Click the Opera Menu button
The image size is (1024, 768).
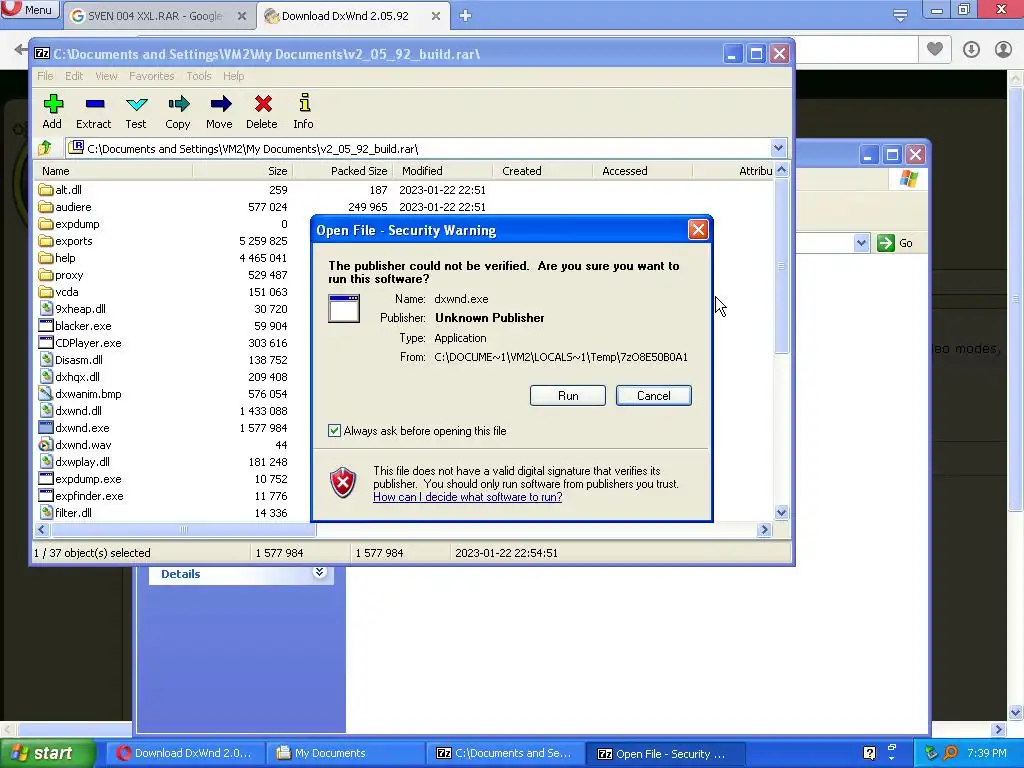point(29,9)
